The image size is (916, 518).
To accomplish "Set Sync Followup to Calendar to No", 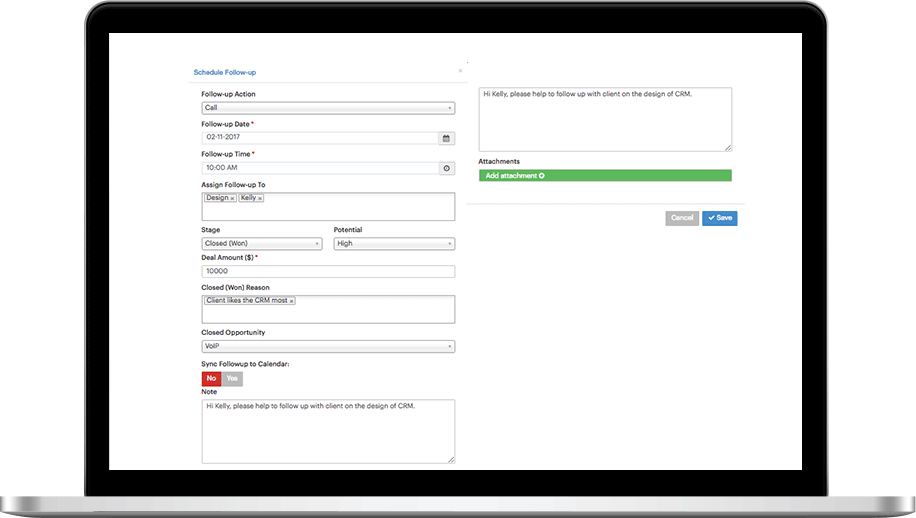I will 211,379.
